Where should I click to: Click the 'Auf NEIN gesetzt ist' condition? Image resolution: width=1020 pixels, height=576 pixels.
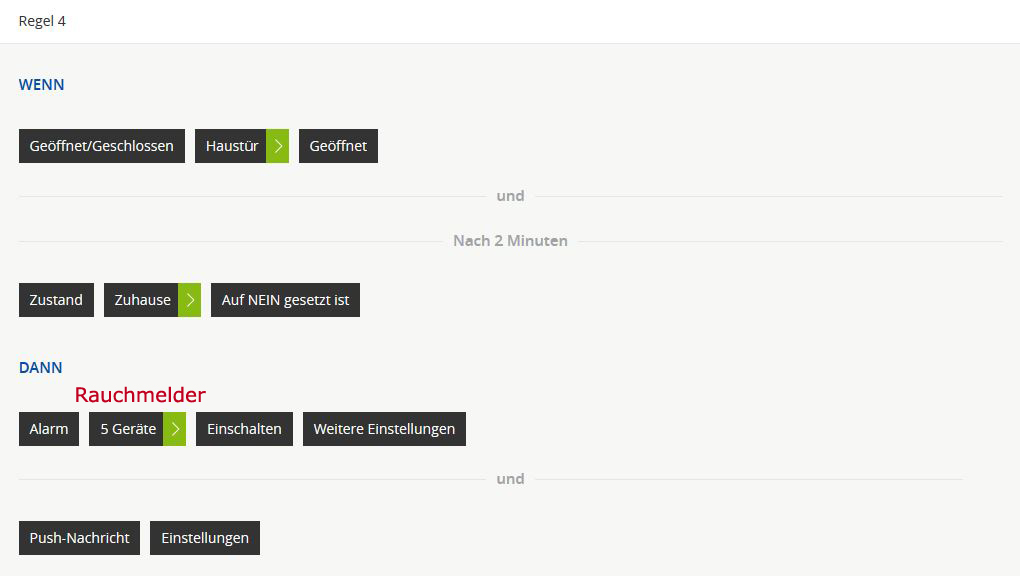point(285,300)
